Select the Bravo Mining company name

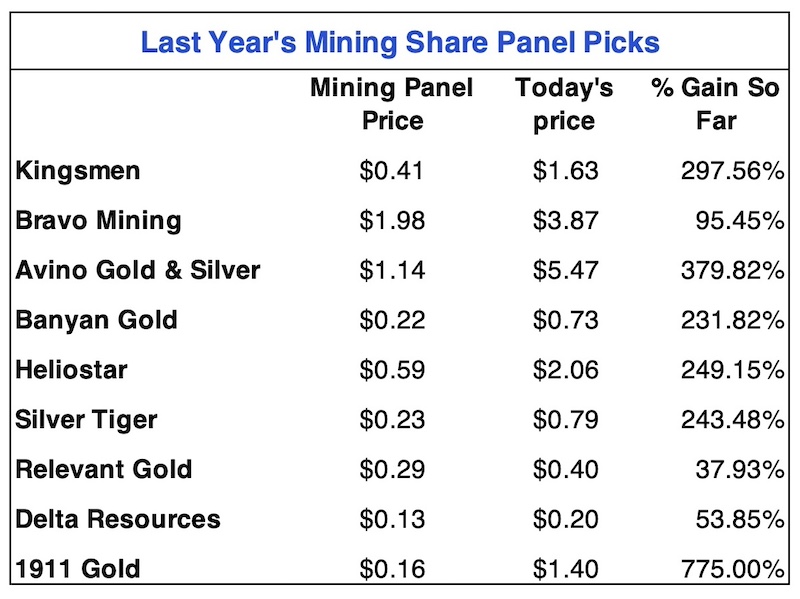tap(98, 220)
